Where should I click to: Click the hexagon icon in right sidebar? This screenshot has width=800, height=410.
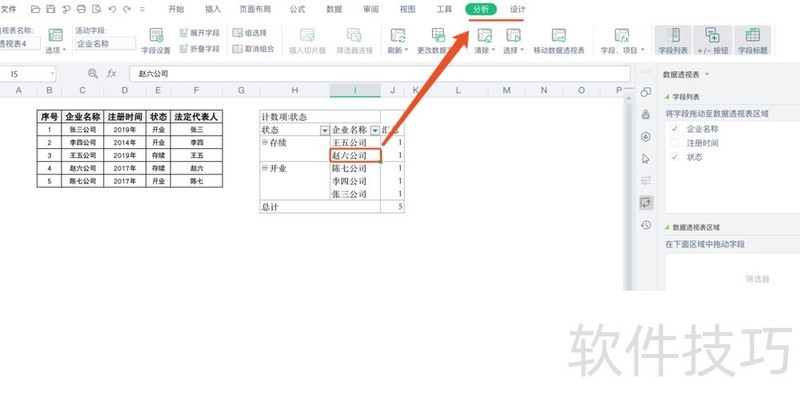[x=646, y=137]
